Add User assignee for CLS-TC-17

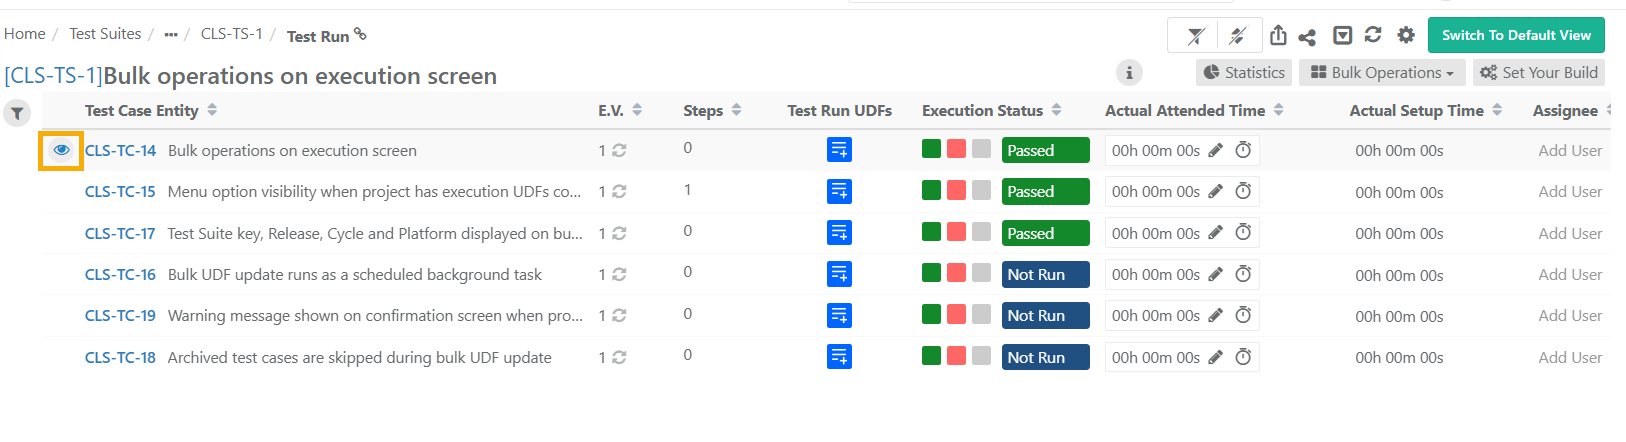pyautogui.click(x=1570, y=233)
